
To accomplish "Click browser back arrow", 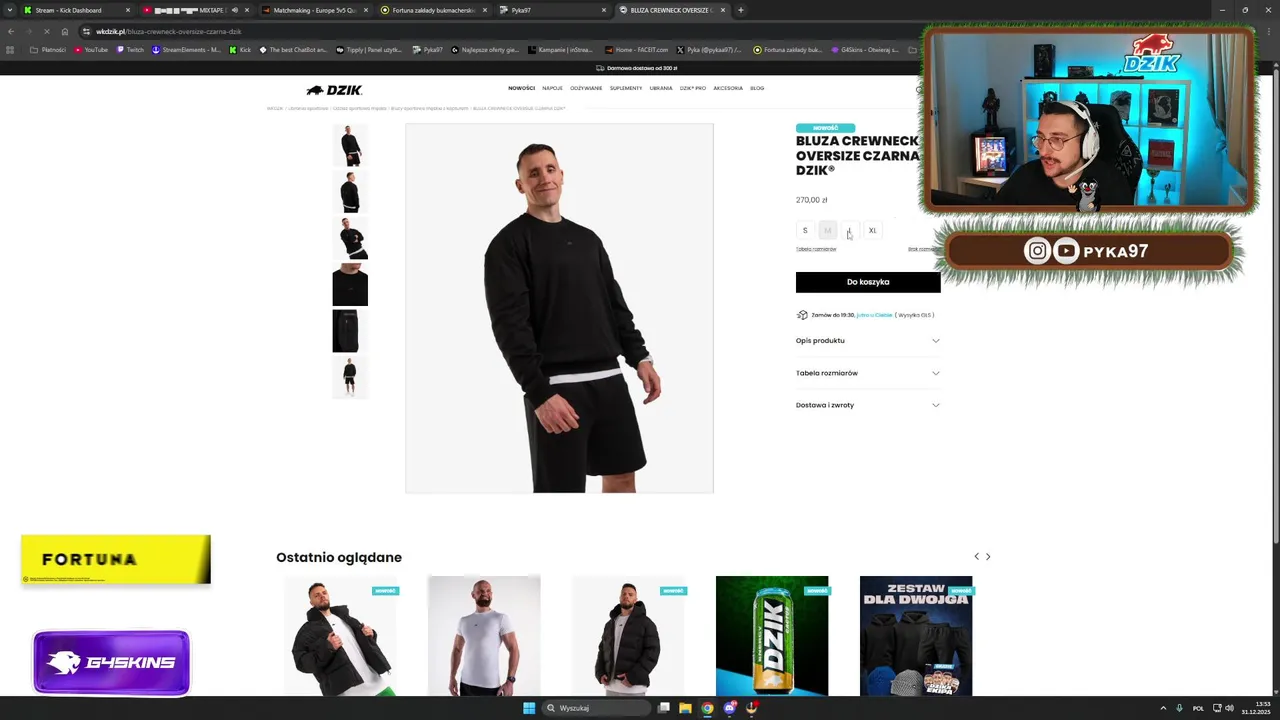I will 11,31.
